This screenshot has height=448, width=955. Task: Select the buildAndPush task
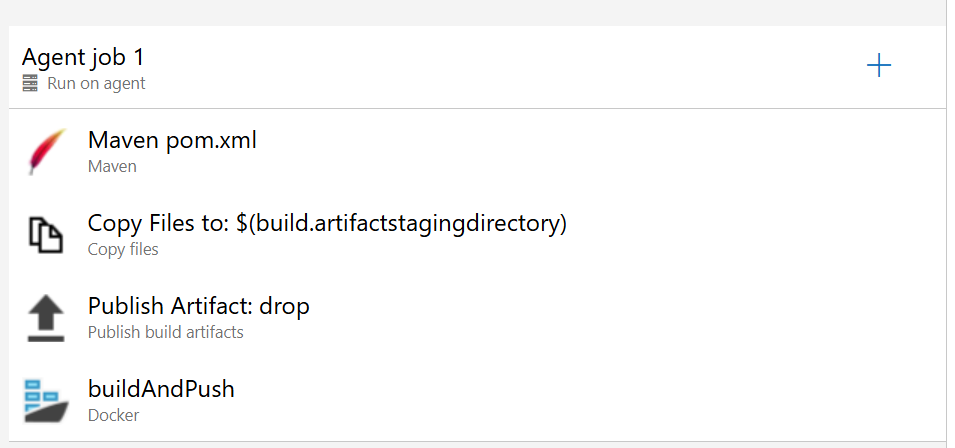tap(161, 389)
